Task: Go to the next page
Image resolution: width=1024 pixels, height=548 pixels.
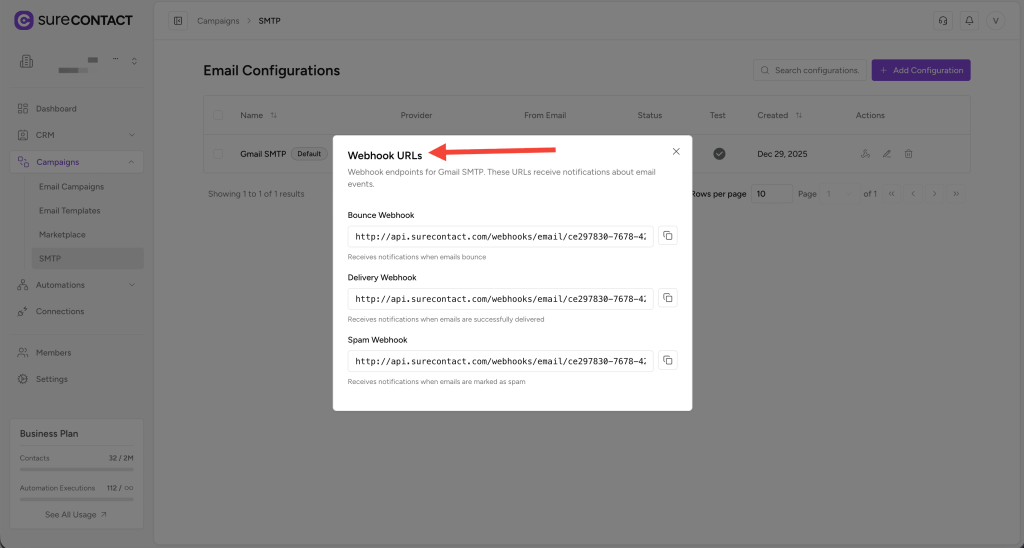Action: [935, 194]
